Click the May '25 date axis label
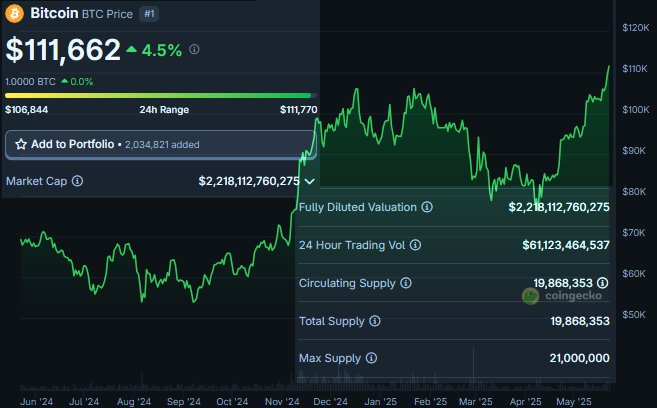Image resolution: width=657 pixels, height=408 pixels. pos(574,402)
